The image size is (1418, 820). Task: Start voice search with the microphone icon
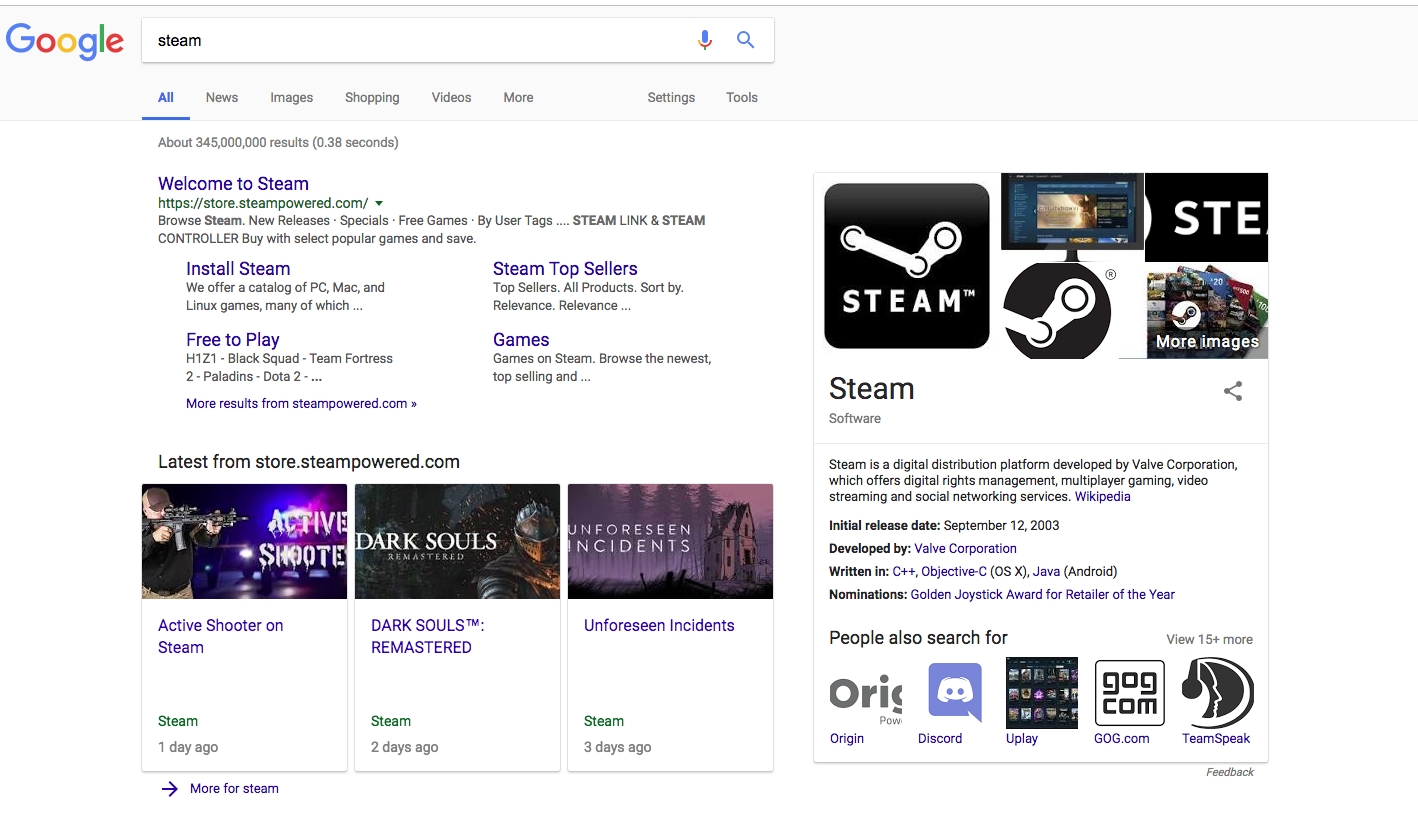click(705, 40)
